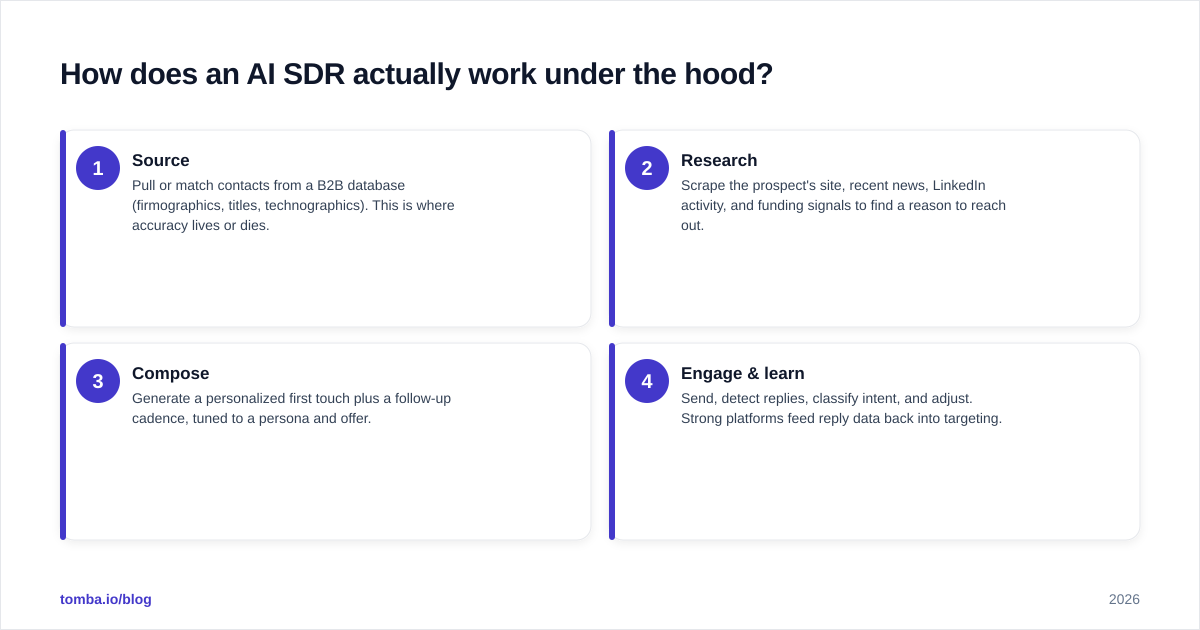Click the 'Generate a personalized first touch' description
The image size is (1200, 630).
click(291, 408)
